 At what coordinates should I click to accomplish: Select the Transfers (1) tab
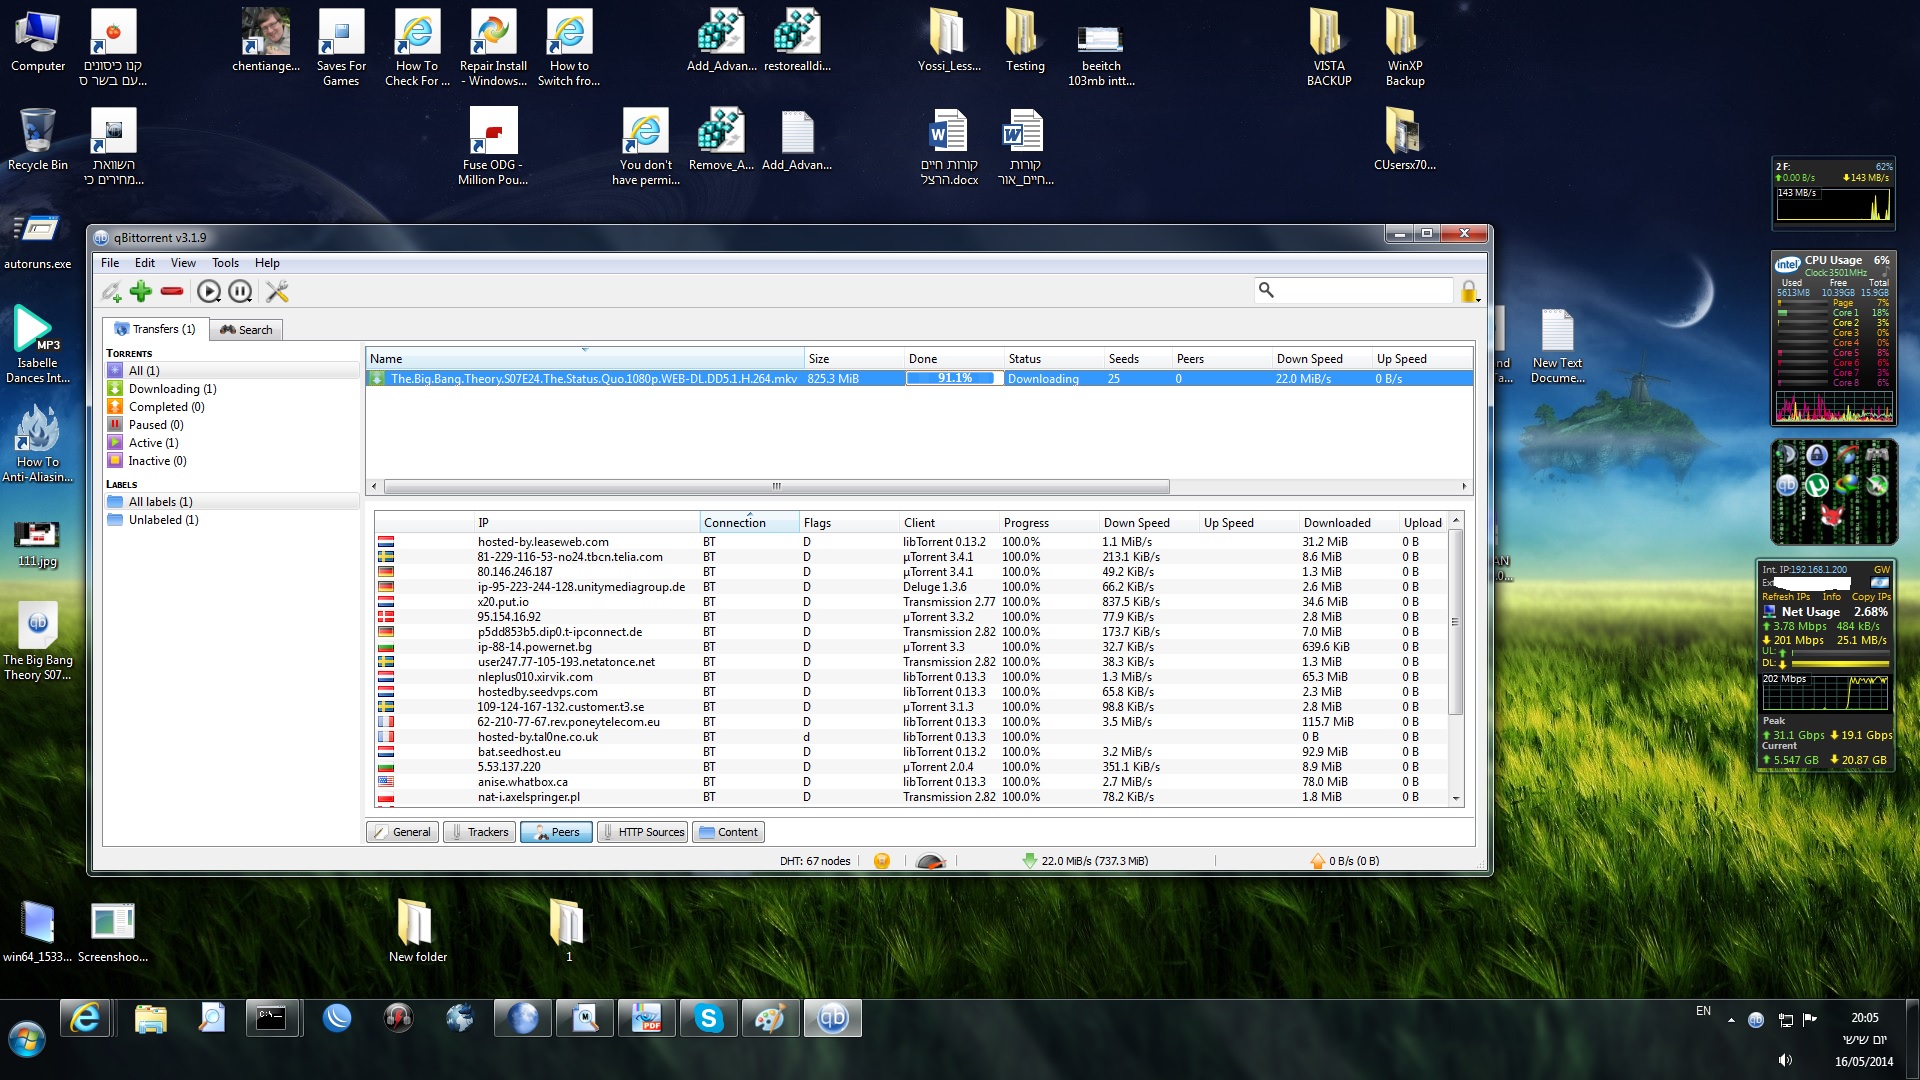155,329
